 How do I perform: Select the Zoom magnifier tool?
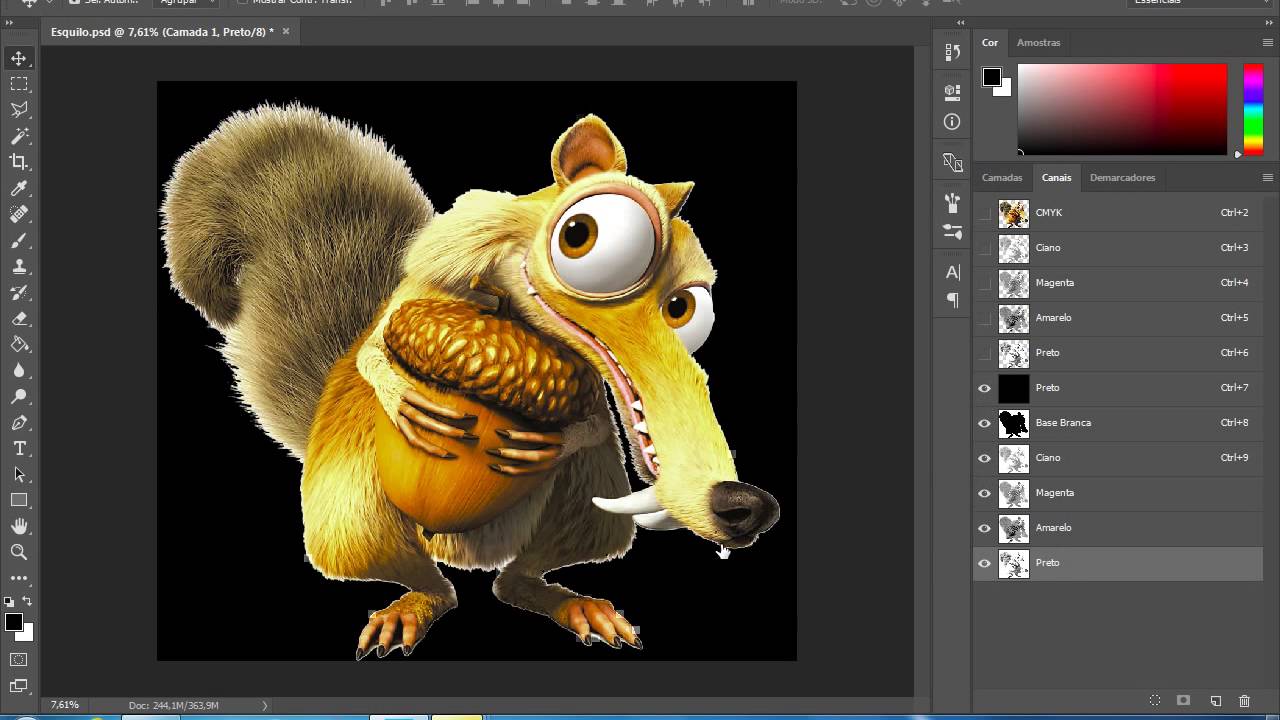click(x=19, y=552)
